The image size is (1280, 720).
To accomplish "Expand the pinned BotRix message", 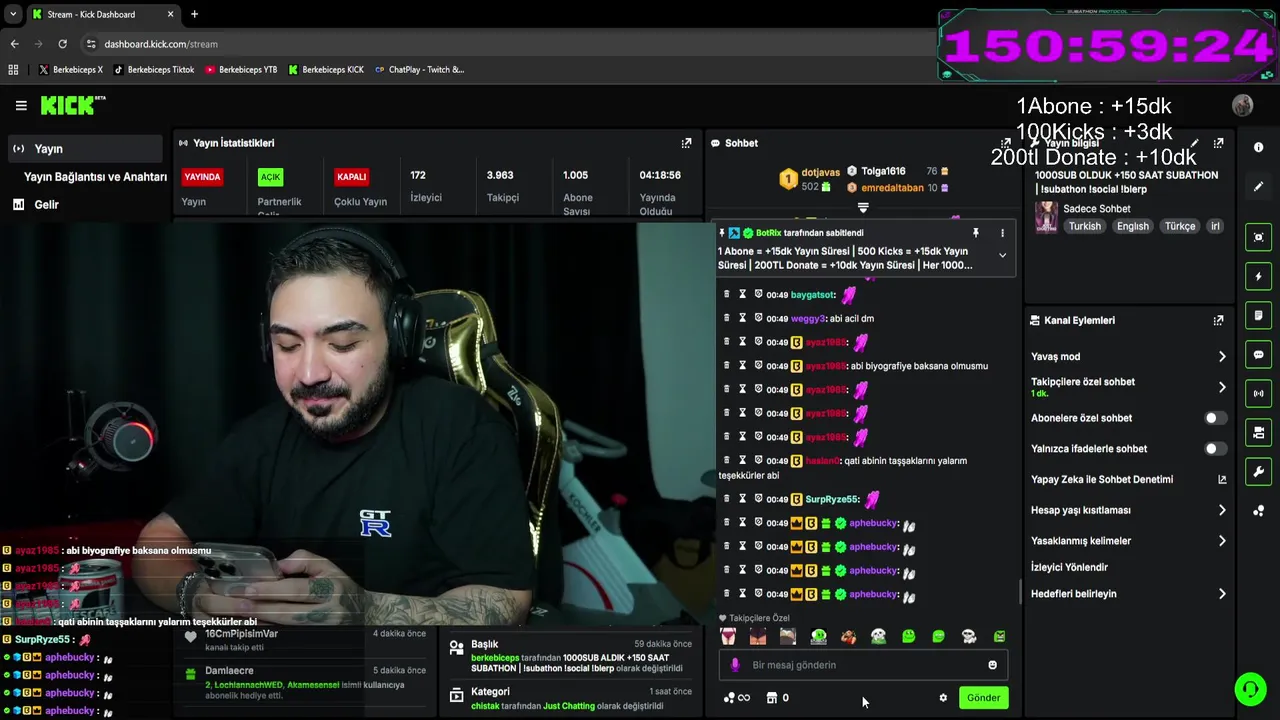I will pyautogui.click(x=1002, y=255).
